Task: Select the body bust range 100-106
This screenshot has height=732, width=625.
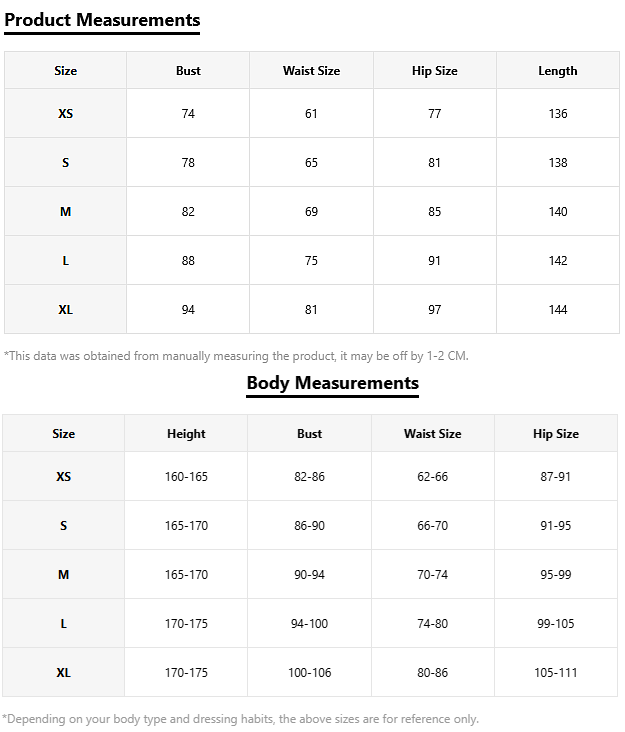Action: (309, 673)
